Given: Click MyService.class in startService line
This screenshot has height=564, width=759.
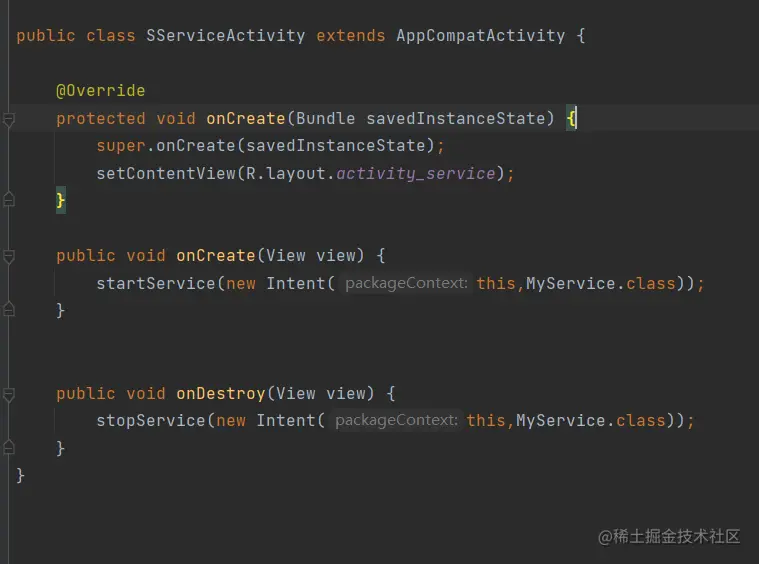Looking at the screenshot, I should pyautogui.click(x=601, y=283).
